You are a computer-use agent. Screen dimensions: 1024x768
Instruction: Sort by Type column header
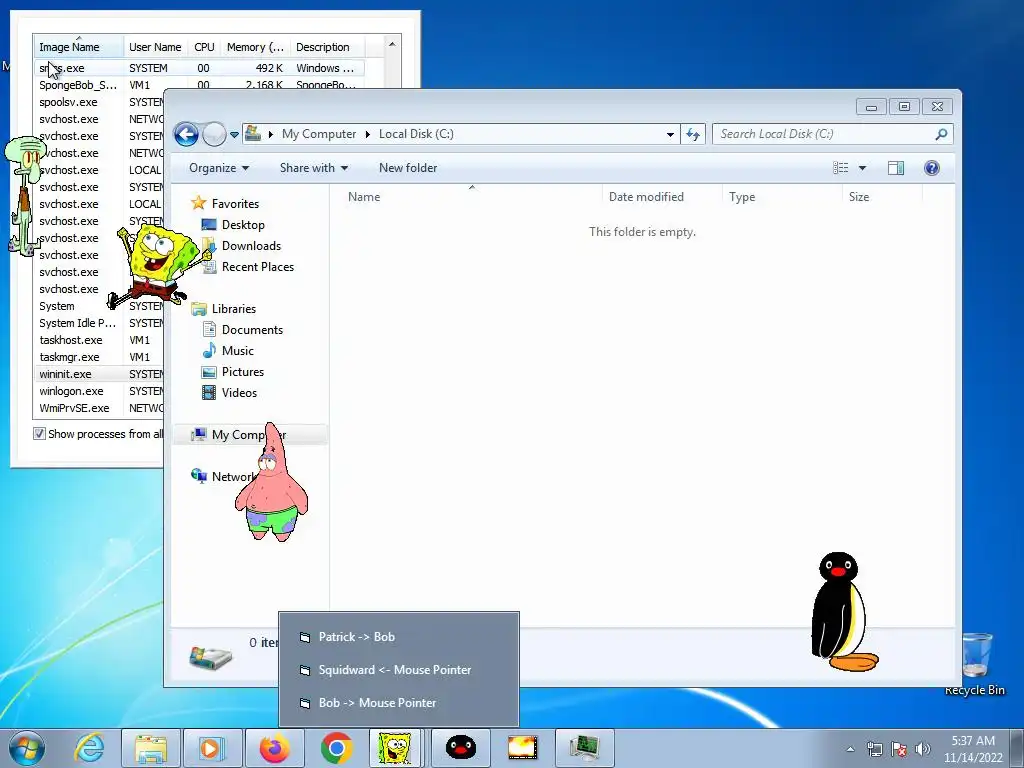pyautogui.click(x=782, y=197)
